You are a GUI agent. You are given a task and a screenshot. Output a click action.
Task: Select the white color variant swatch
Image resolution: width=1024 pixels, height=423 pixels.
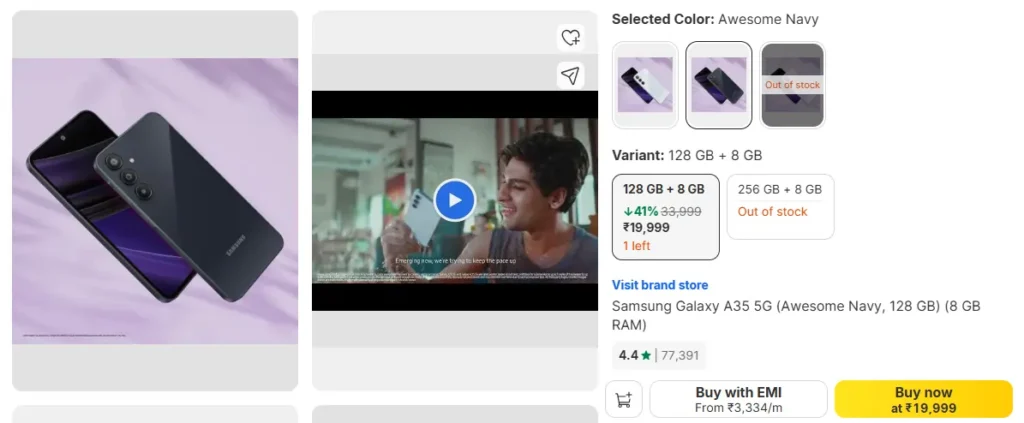click(645, 85)
